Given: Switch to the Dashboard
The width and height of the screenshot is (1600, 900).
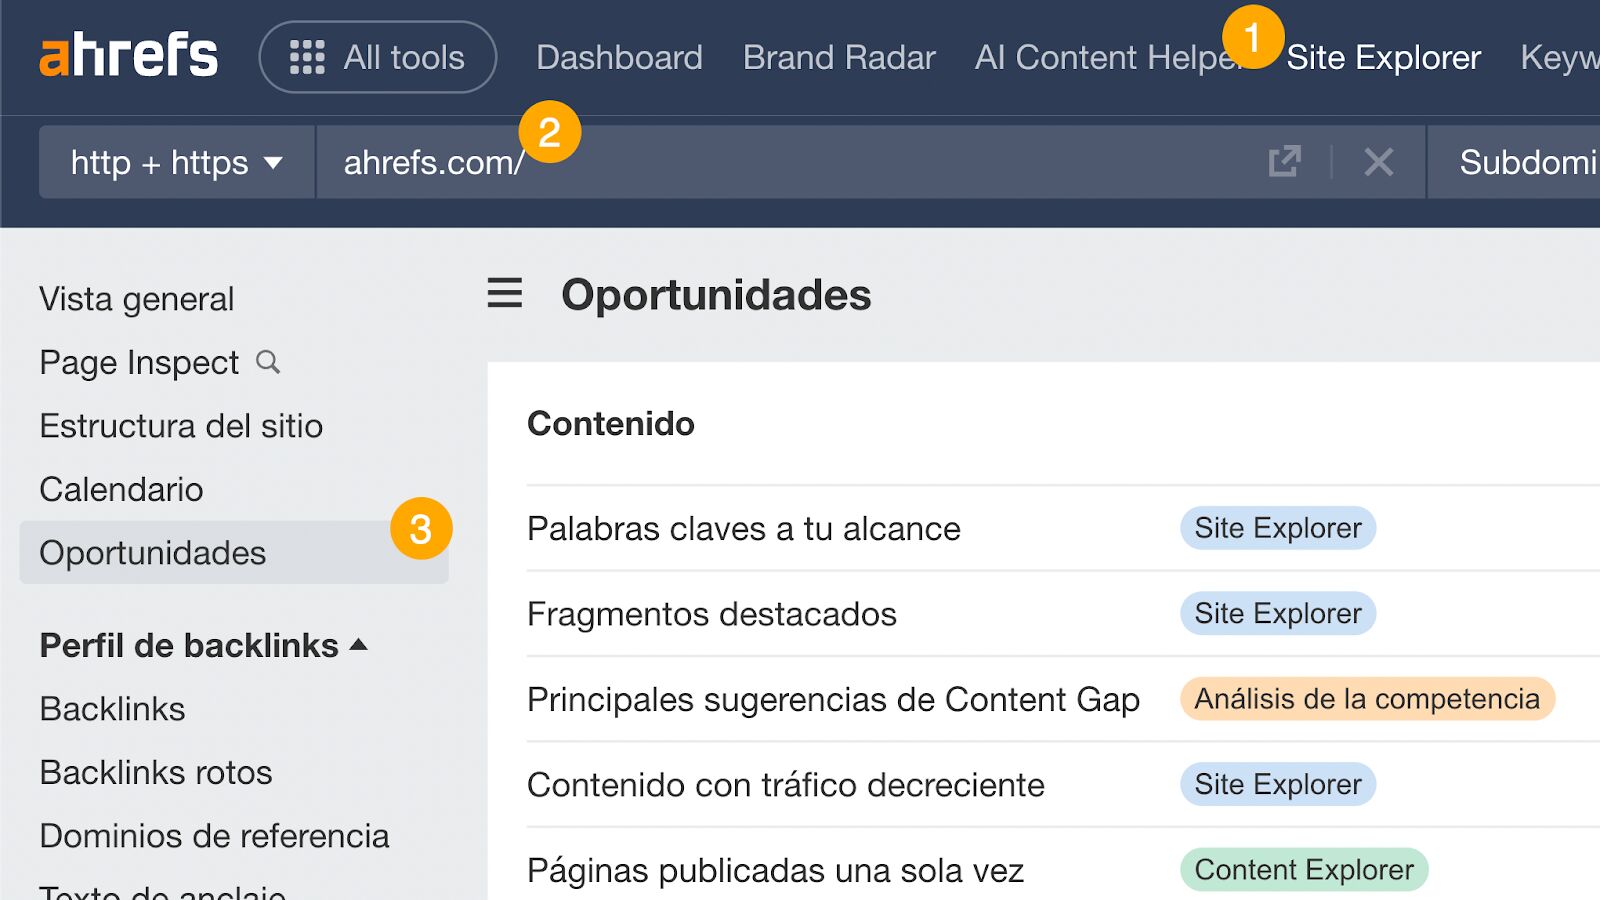Looking at the screenshot, I should [x=618, y=57].
